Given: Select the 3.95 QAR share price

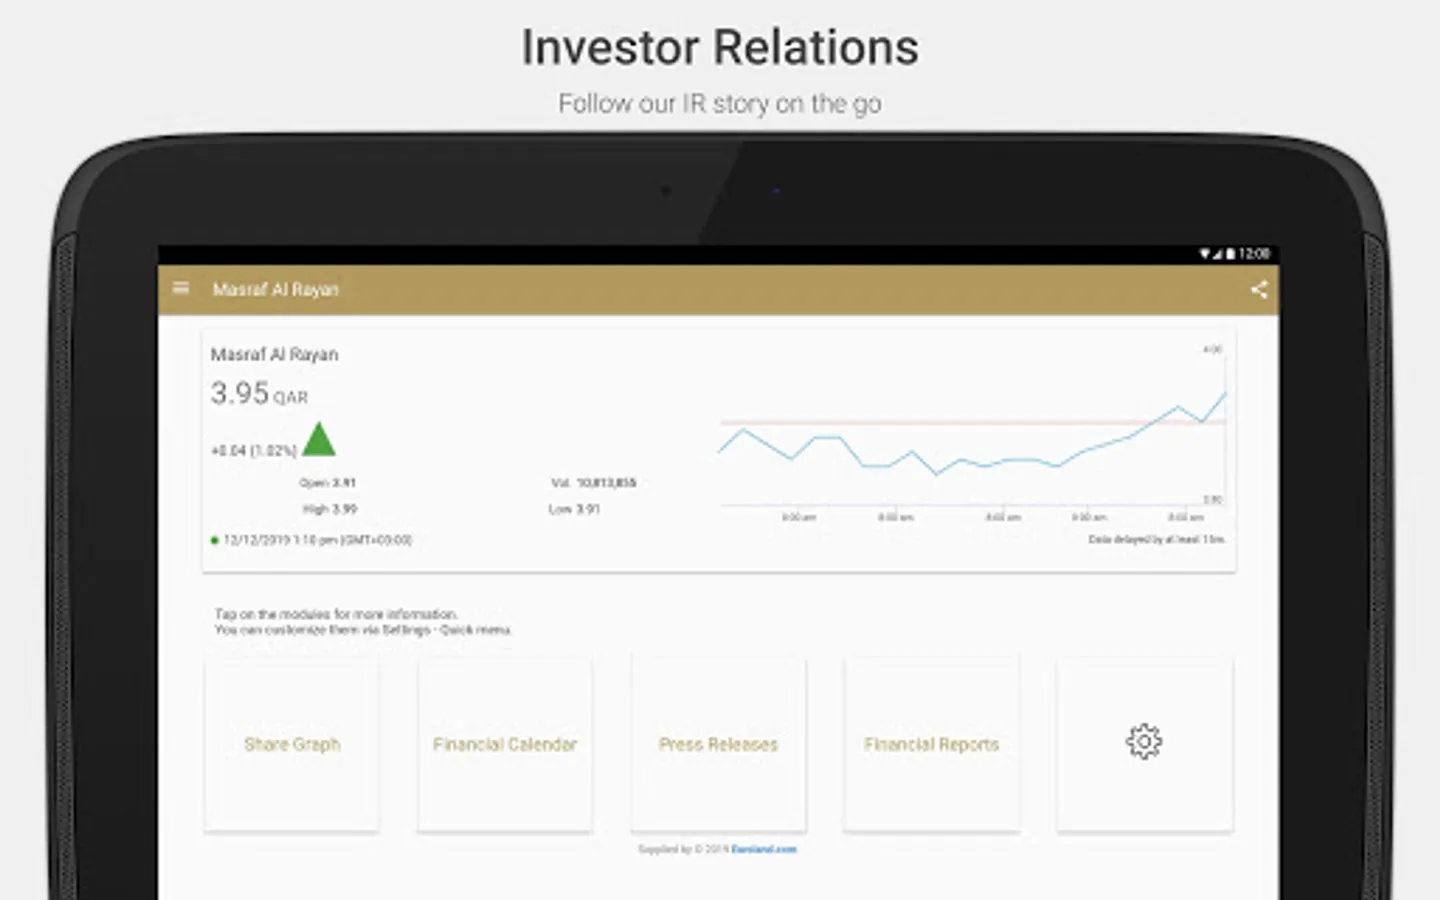Looking at the screenshot, I should (x=259, y=393).
